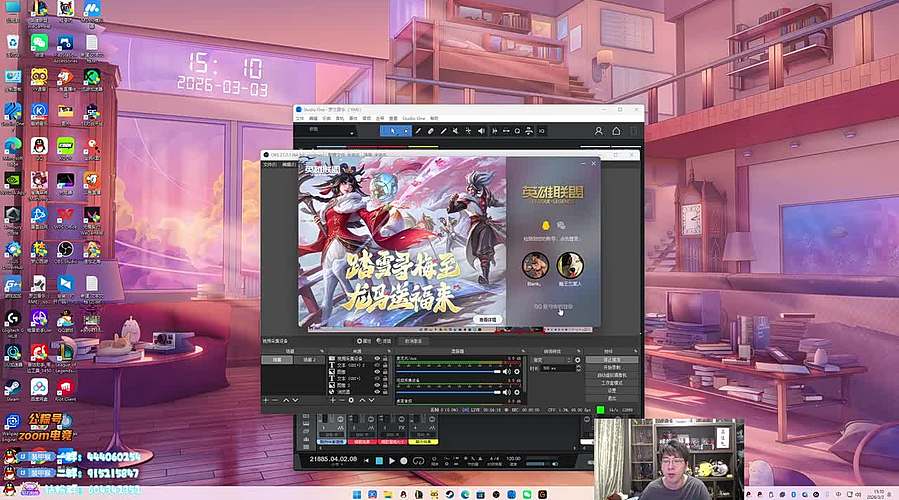
Task: Select 场景 2 in OBS scenes list
Action: coord(310,360)
